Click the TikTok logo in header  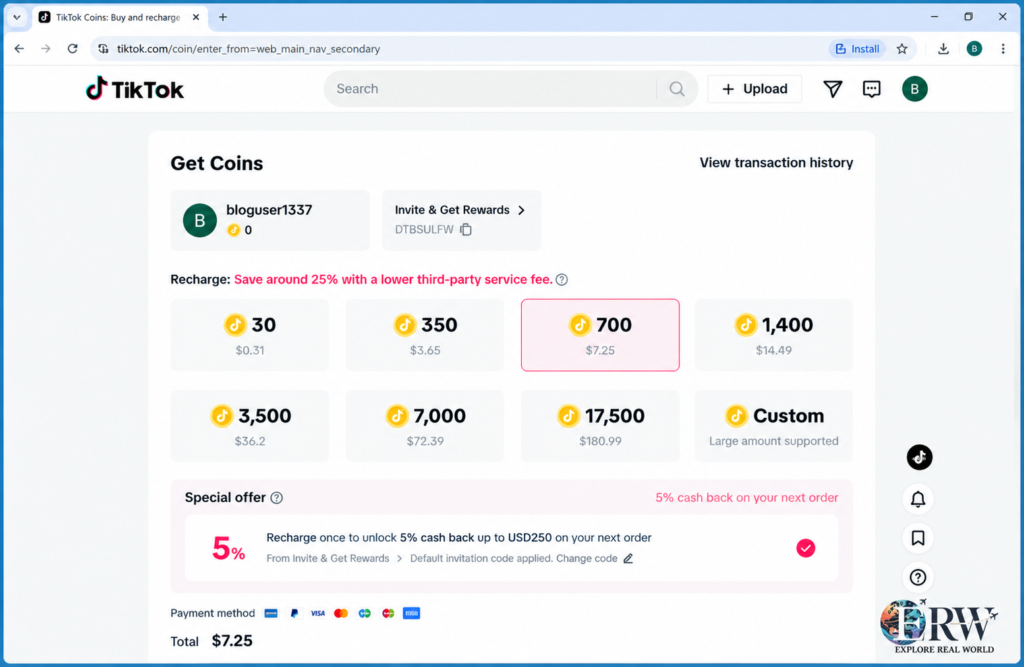pos(135,89)
